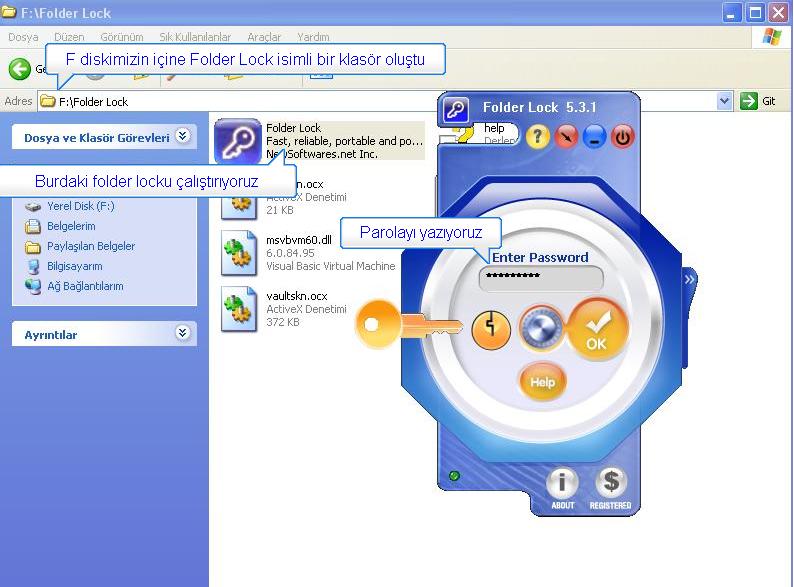The width and height of the screenshot is (794, 587).
Task: Click the red crossed-out circle icon
Action: click(566, 137)
